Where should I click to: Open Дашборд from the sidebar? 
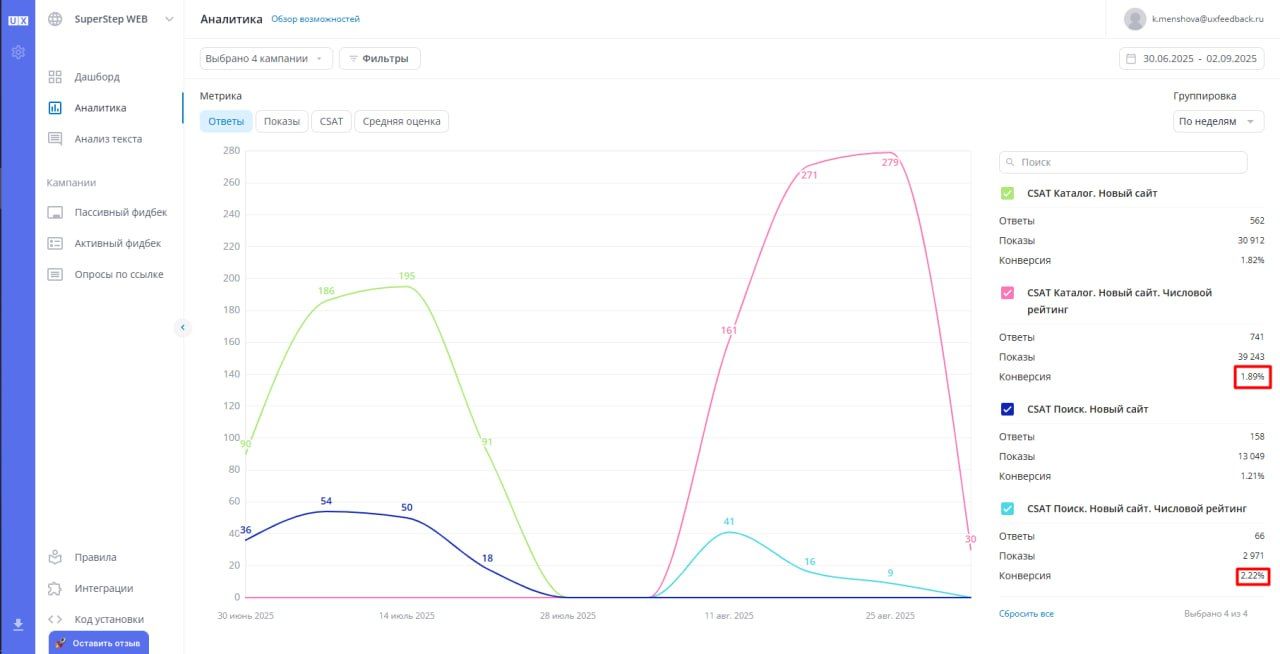[97, 77]
